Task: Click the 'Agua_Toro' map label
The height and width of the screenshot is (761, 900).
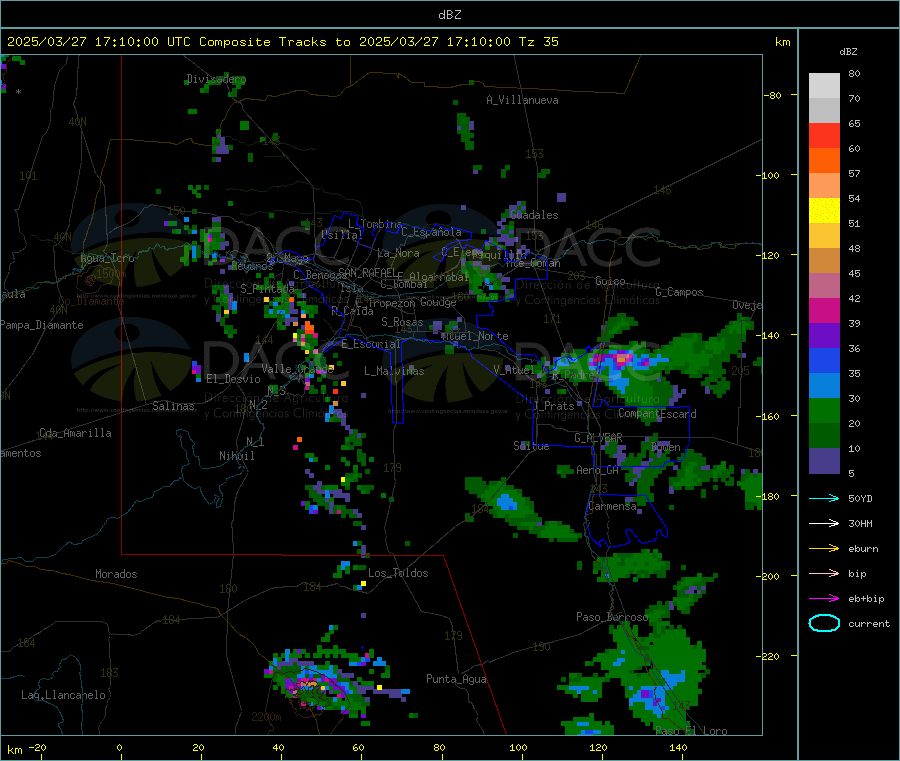Action: 107,258
